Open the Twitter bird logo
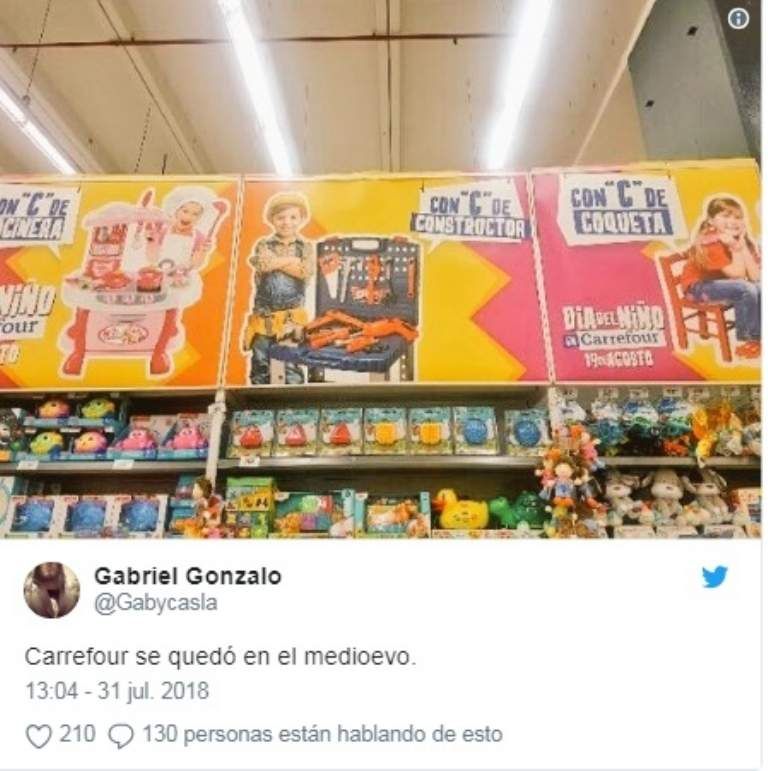768x771 pixels. pyautogui.click(x=714, y=577)
